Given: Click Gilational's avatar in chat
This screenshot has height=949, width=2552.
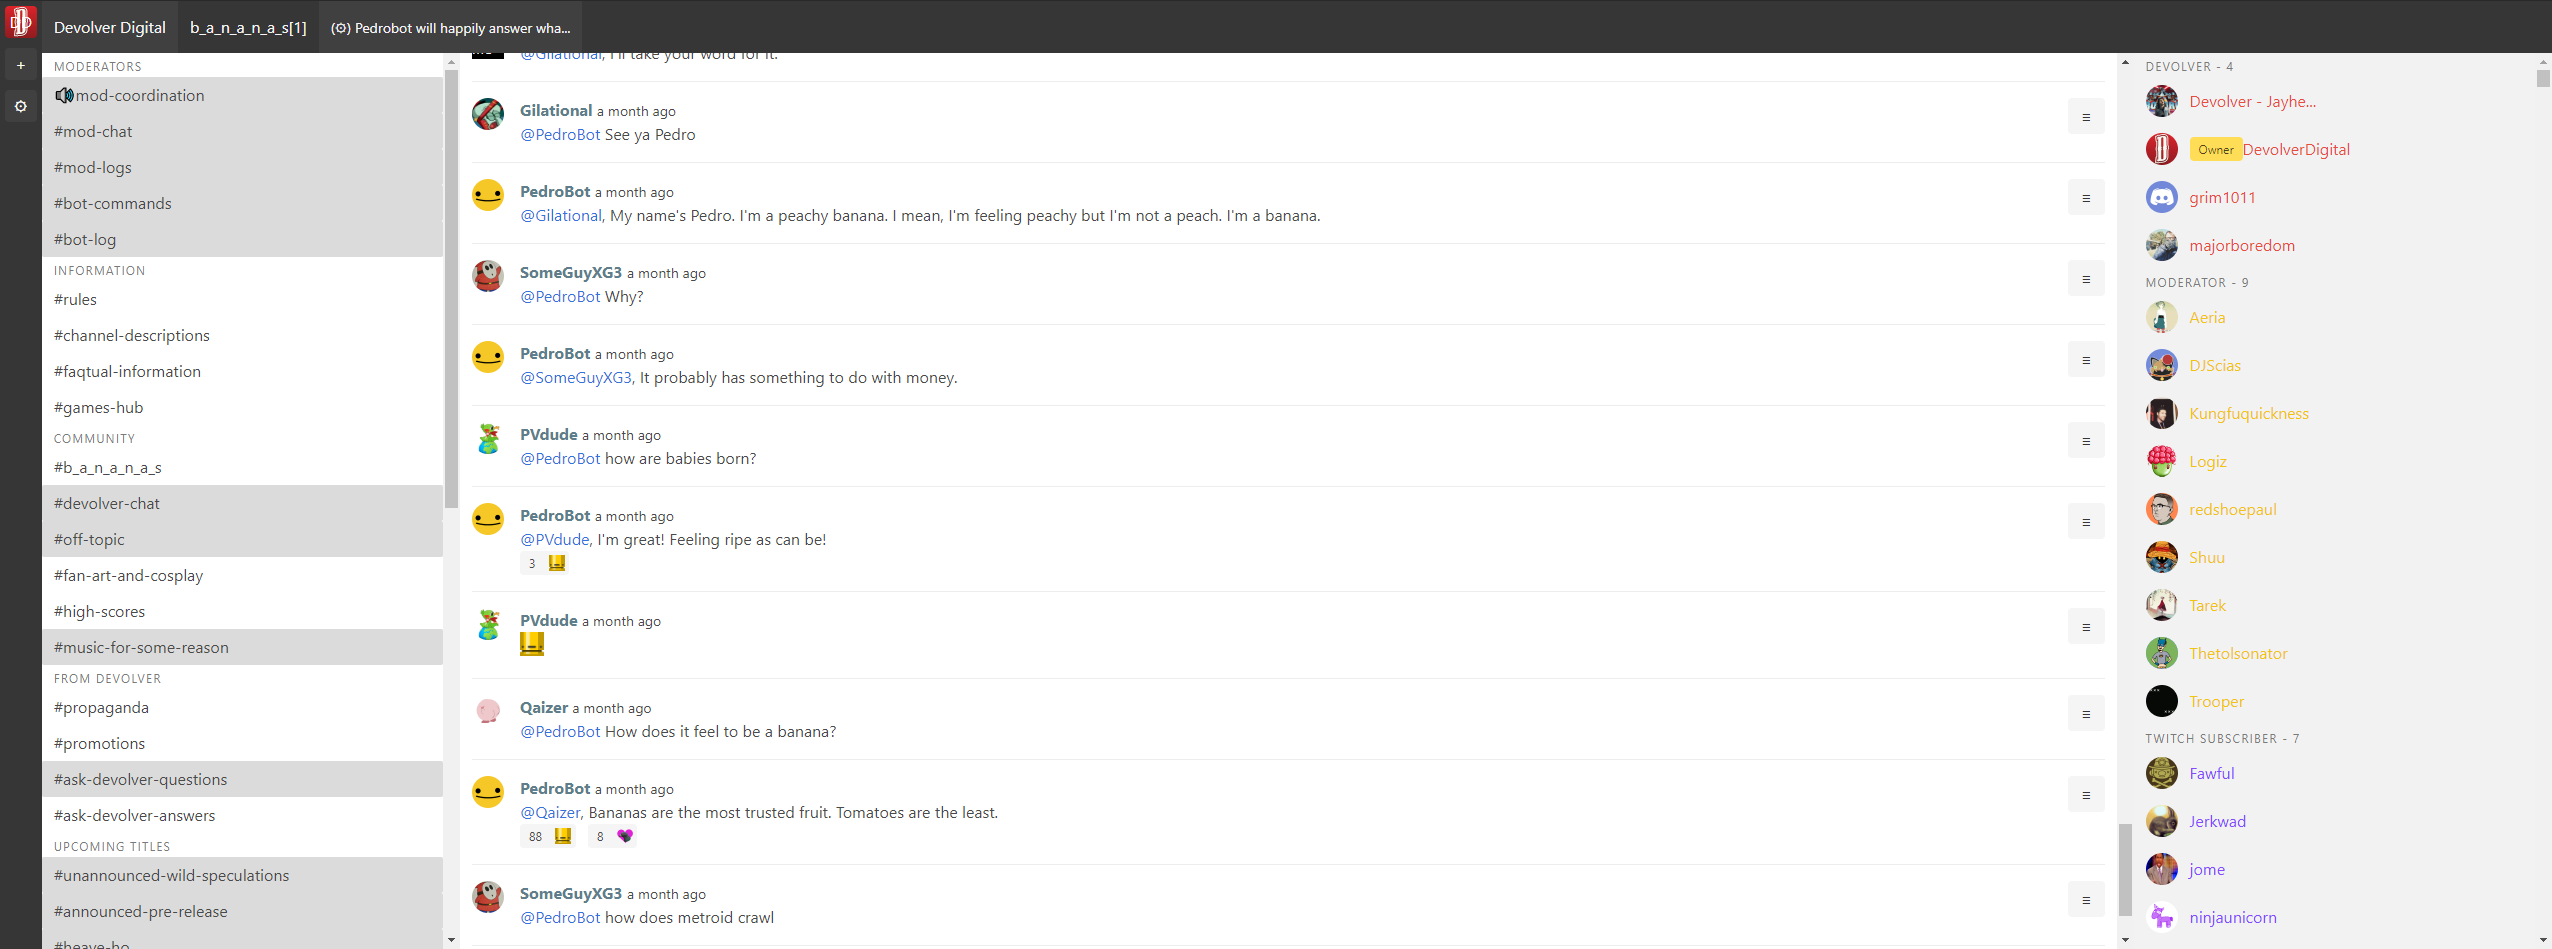Looking at the screenshot, I should [488, 114].
